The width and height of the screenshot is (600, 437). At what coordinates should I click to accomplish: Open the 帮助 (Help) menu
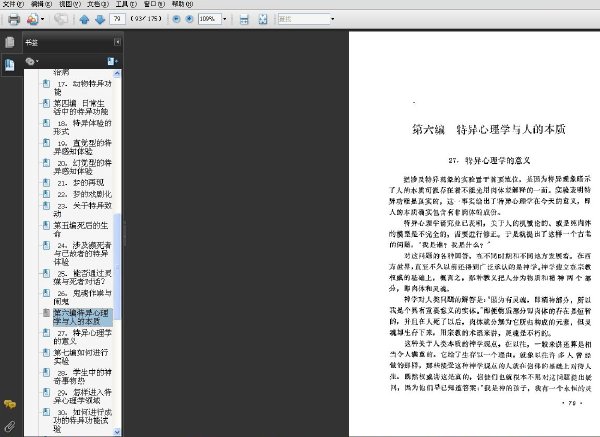coord(183,4)
